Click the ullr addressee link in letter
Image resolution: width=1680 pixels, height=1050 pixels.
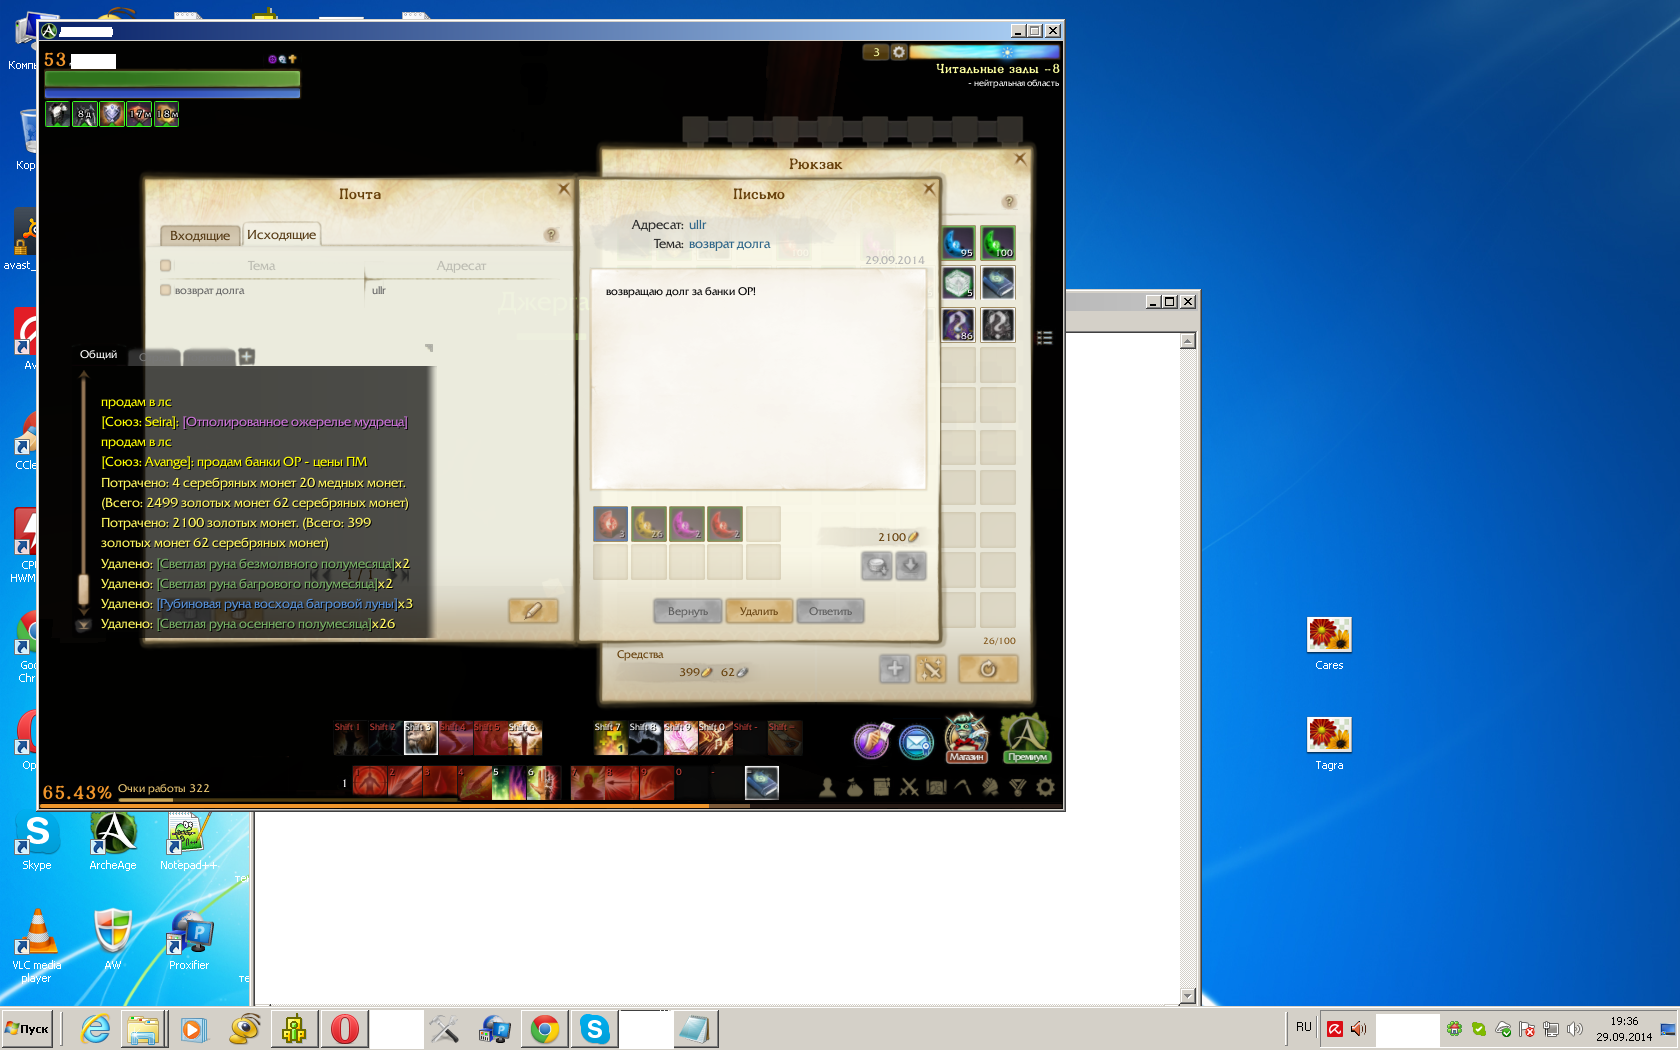(x=697, y=225)
